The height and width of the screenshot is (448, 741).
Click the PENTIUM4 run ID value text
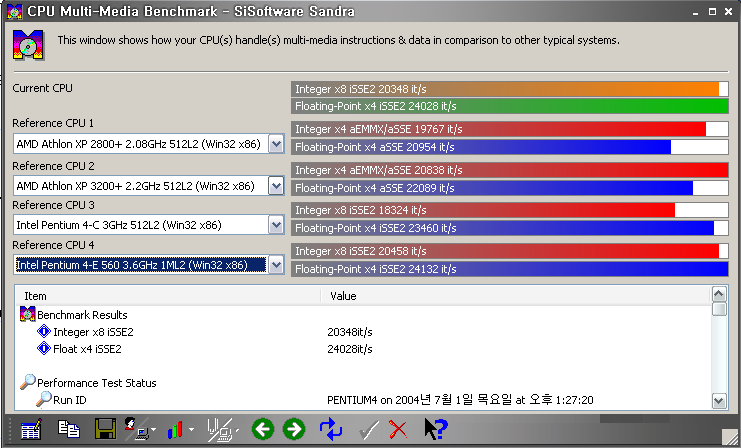pos(460,400)
